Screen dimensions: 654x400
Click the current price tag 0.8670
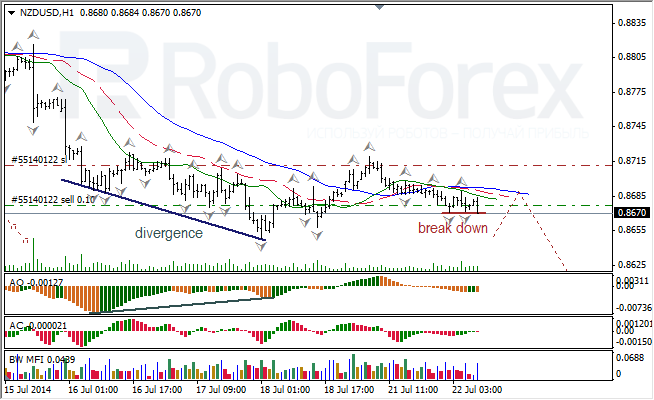[x=630, y=213]
